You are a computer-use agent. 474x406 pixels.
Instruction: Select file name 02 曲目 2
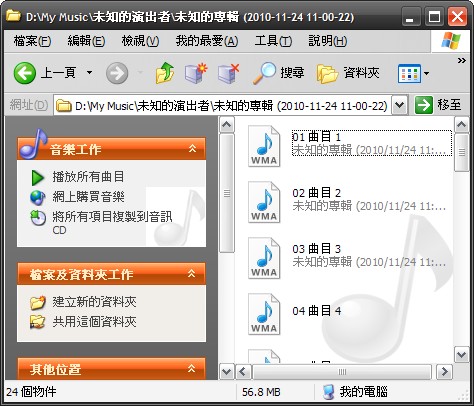316,193
